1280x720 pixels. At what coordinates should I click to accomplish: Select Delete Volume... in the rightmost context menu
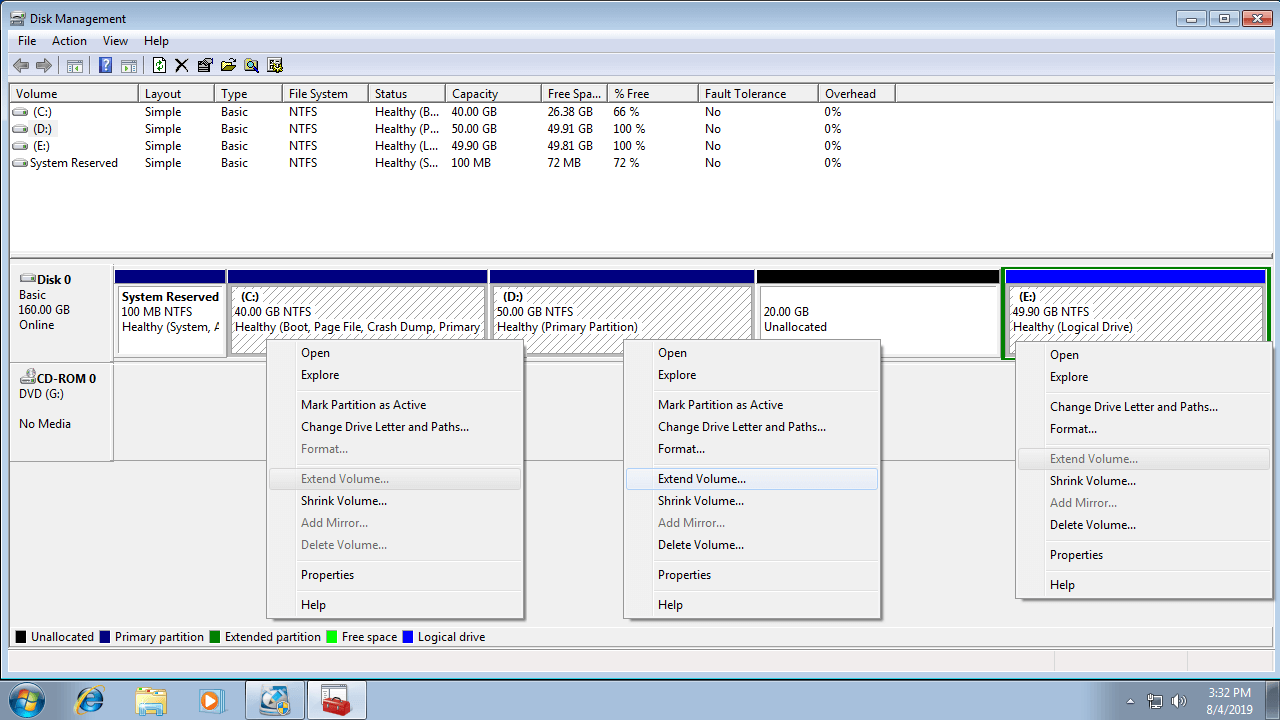(1092, 525)
